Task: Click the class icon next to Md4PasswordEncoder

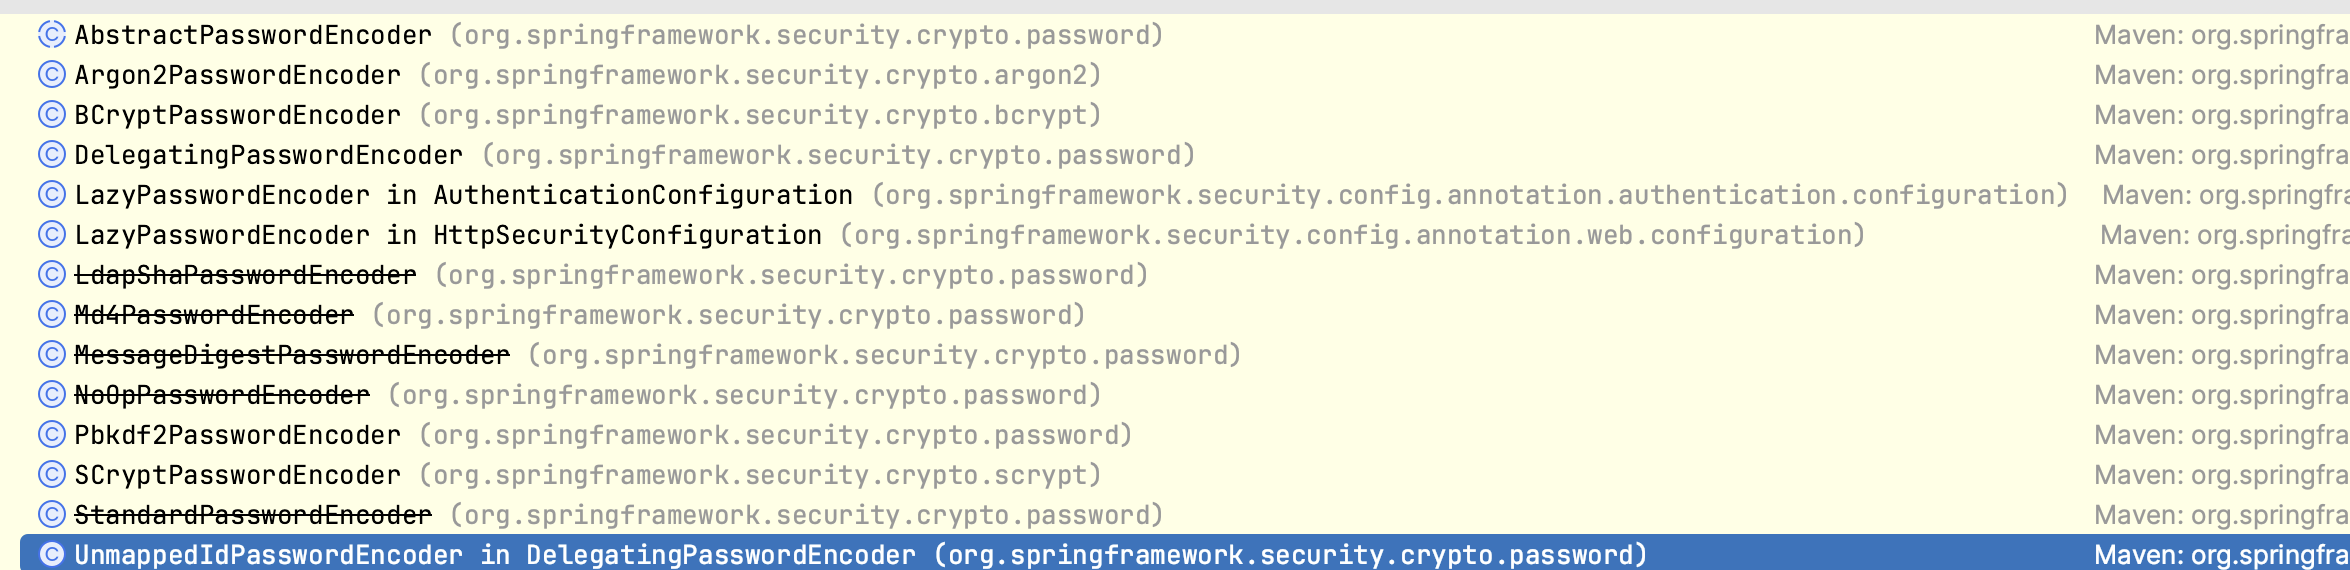Action: (52, 315)
